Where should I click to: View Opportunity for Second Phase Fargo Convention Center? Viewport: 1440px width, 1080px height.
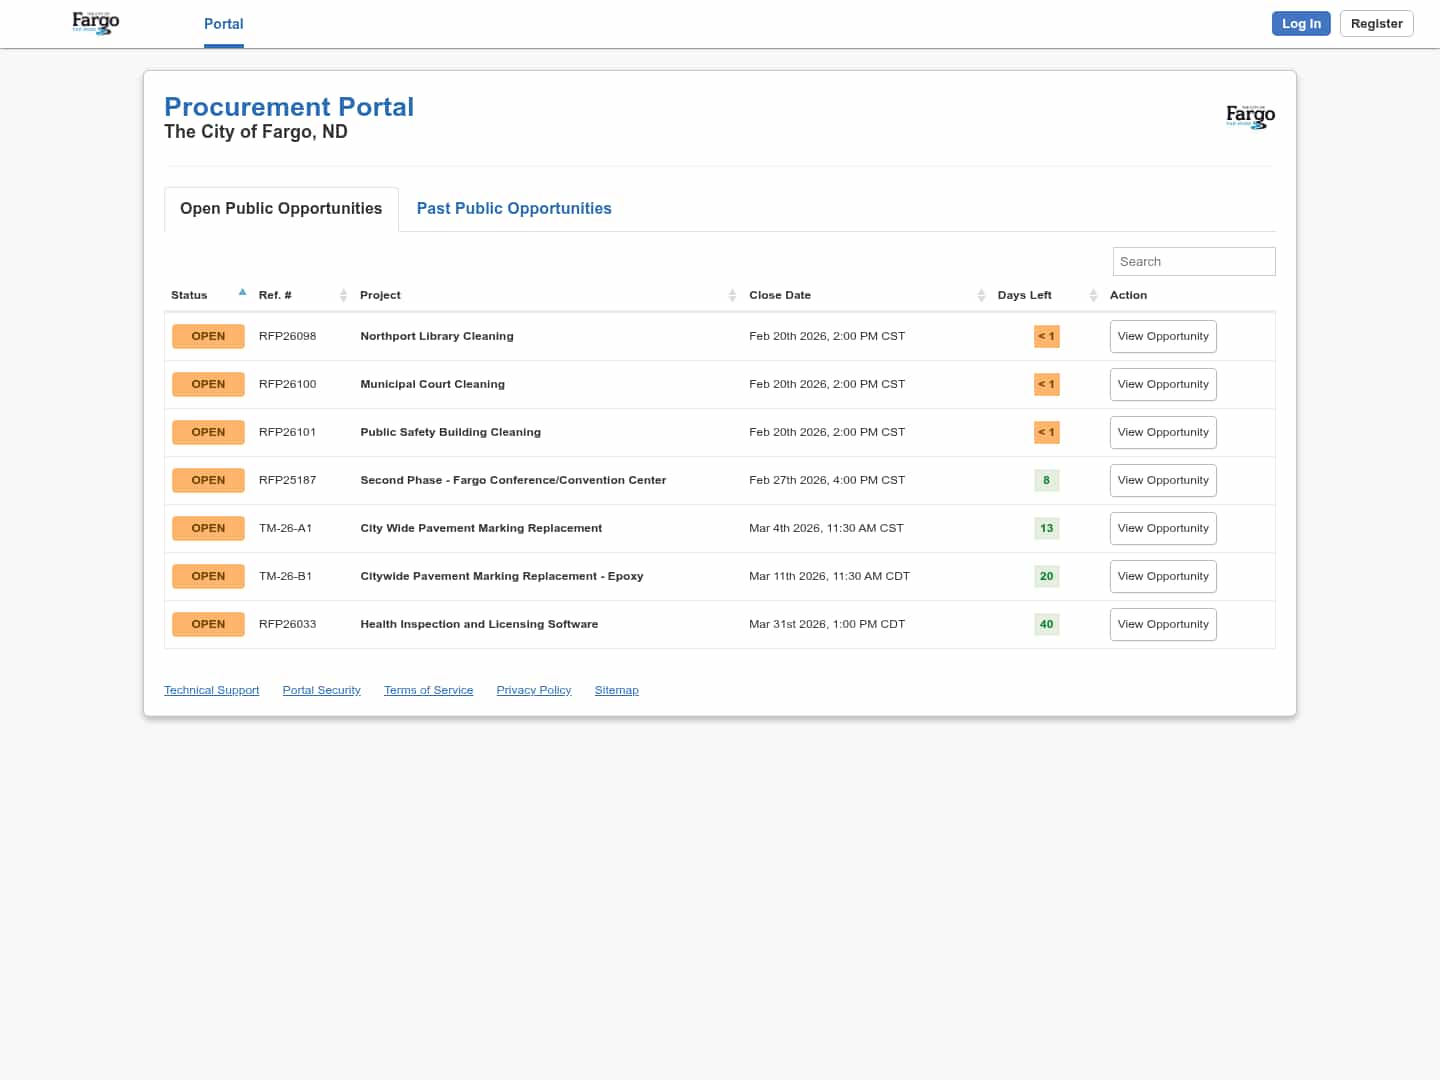(x=1163, y=480)
